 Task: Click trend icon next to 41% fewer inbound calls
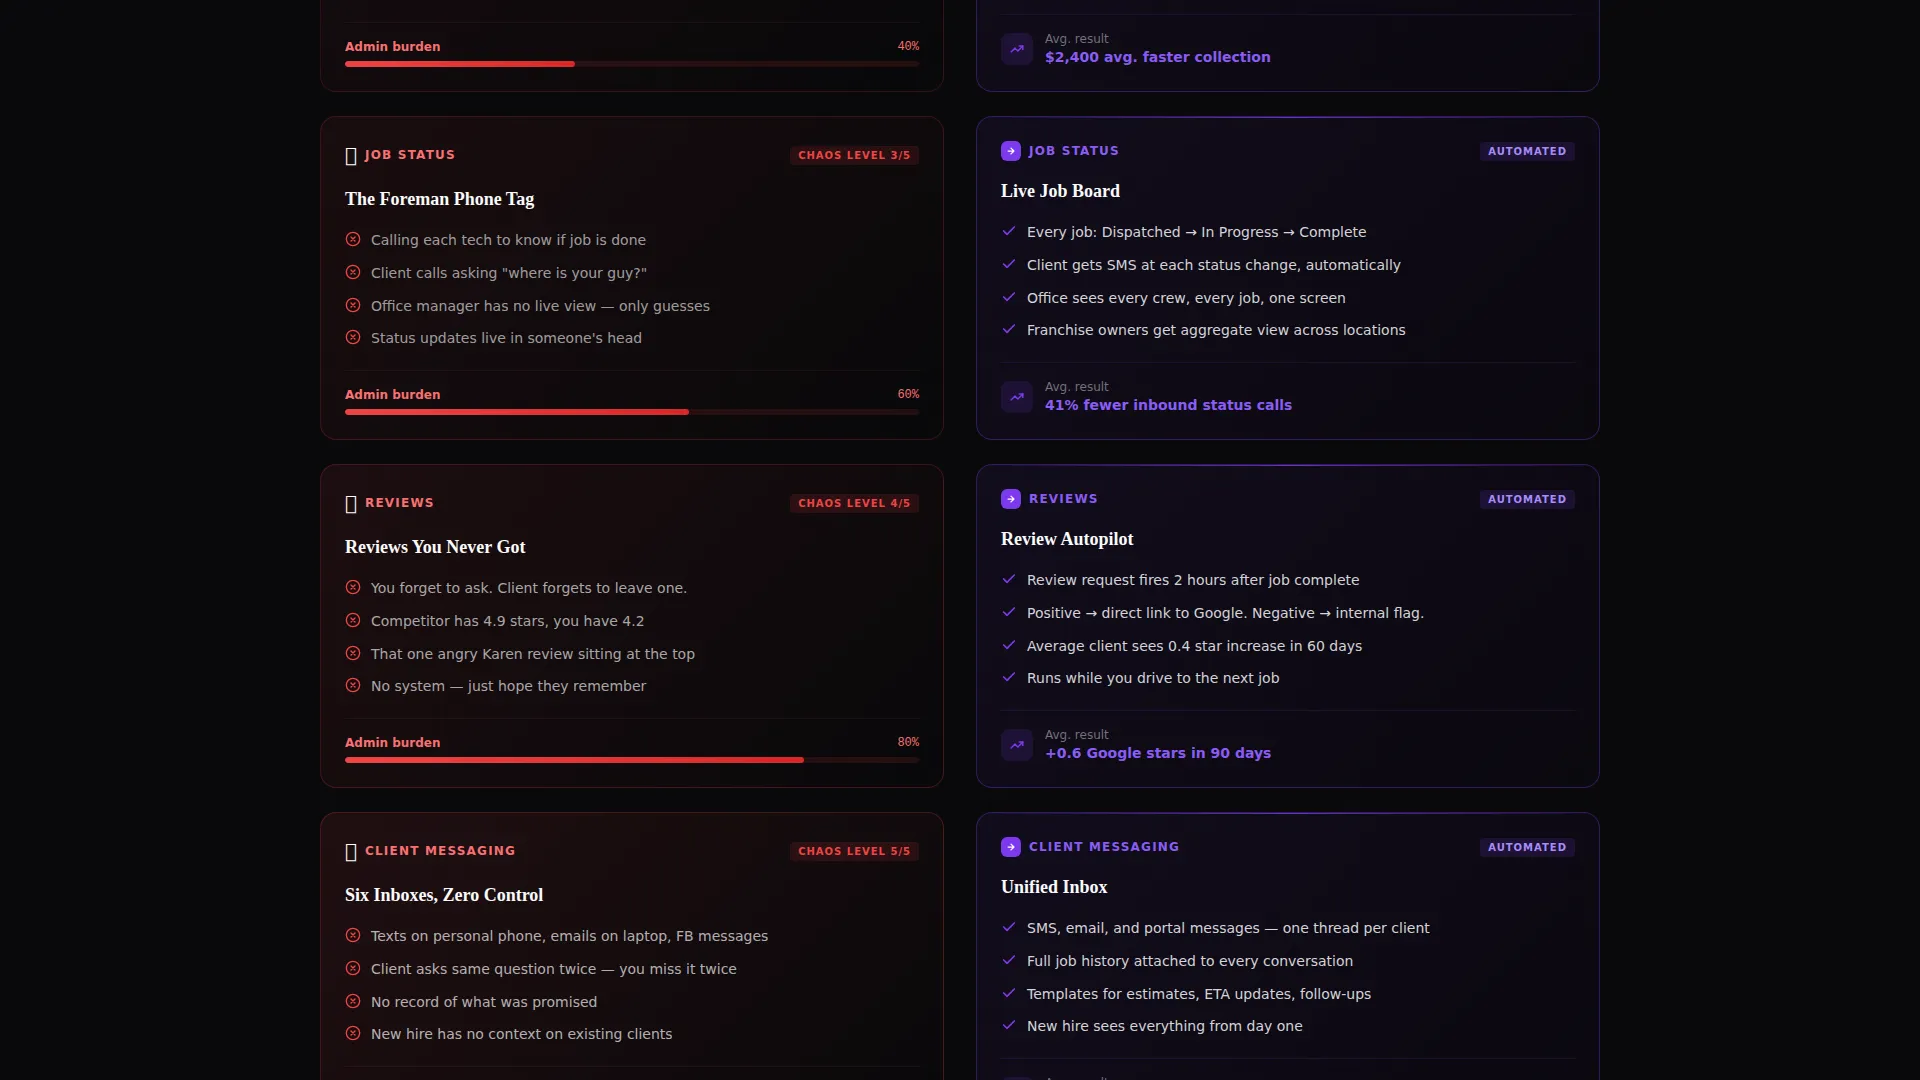coord(1017,397)
